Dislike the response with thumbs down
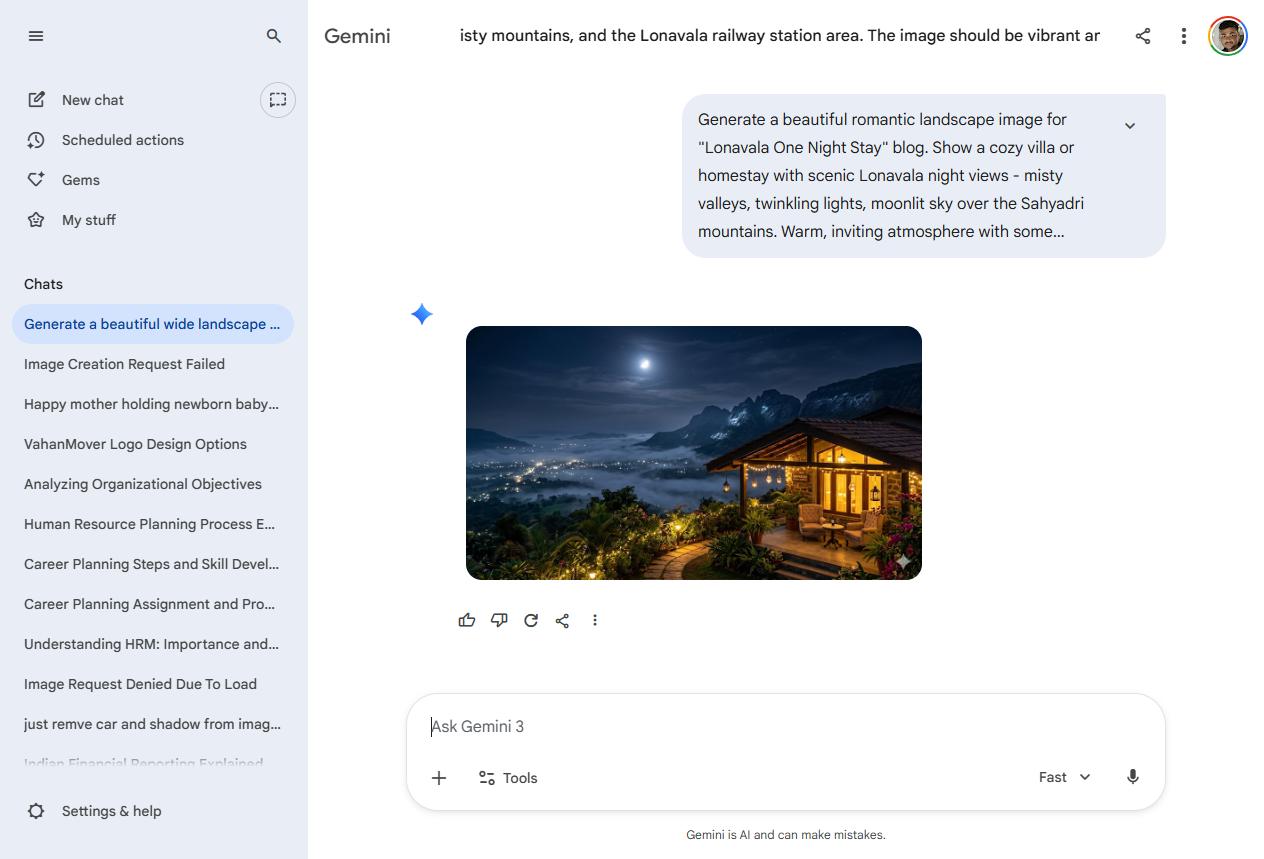Image resolution: width=1264 pixels, height=859 pixels. click(x=499, y=620)
